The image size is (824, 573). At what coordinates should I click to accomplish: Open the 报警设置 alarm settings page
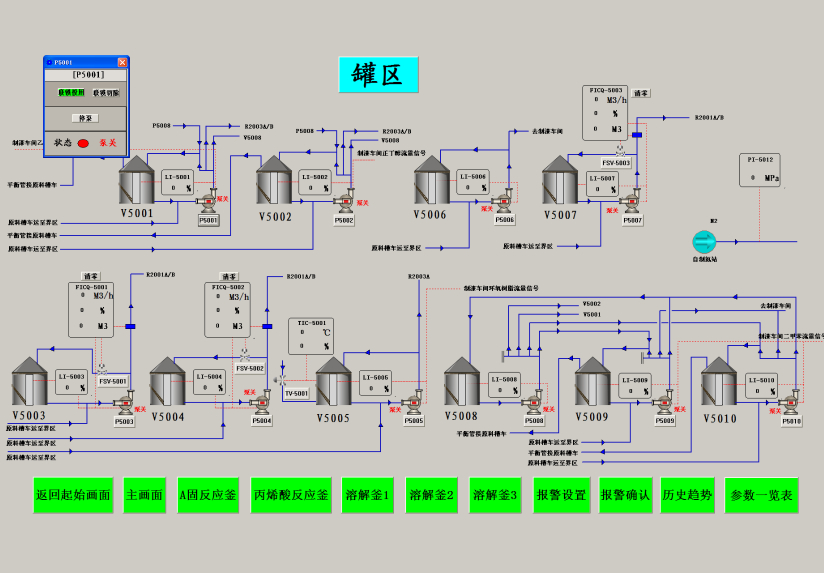tap(561, 495)
